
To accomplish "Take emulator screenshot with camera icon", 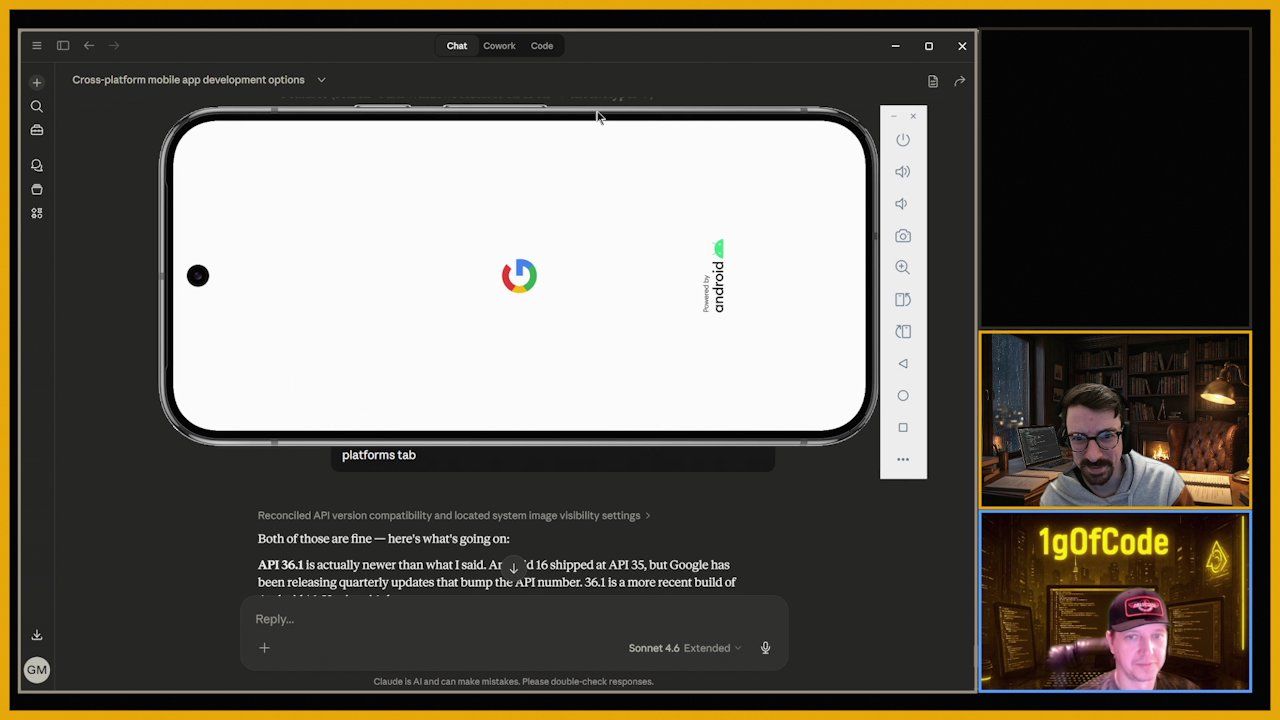I will coord(903,236).
